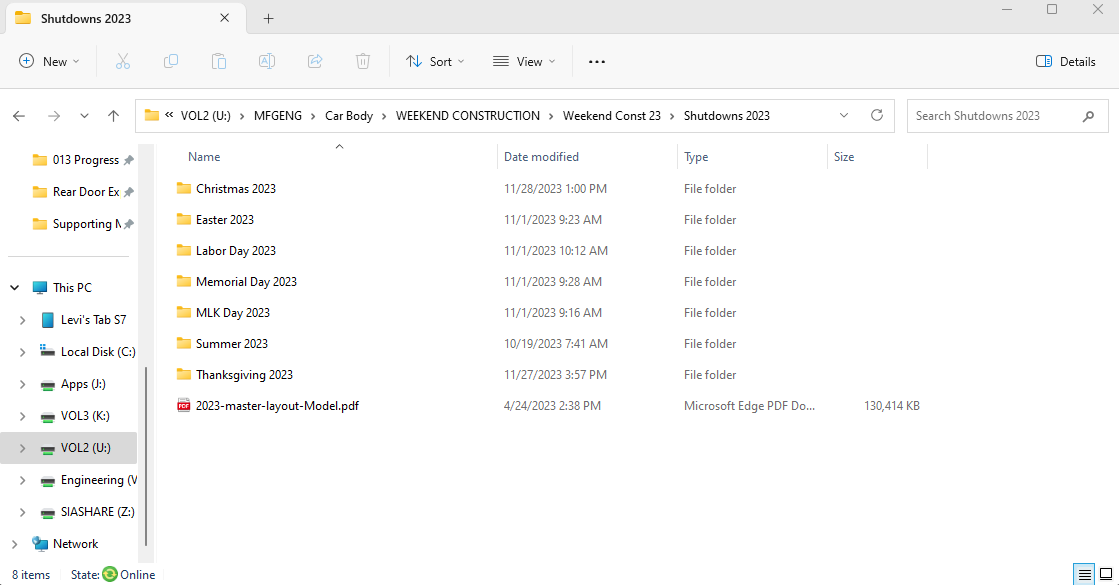This screenshot has width=1119, height=585.
Task: Open the Sort dropdown menu
Action: tap(435, 62)
